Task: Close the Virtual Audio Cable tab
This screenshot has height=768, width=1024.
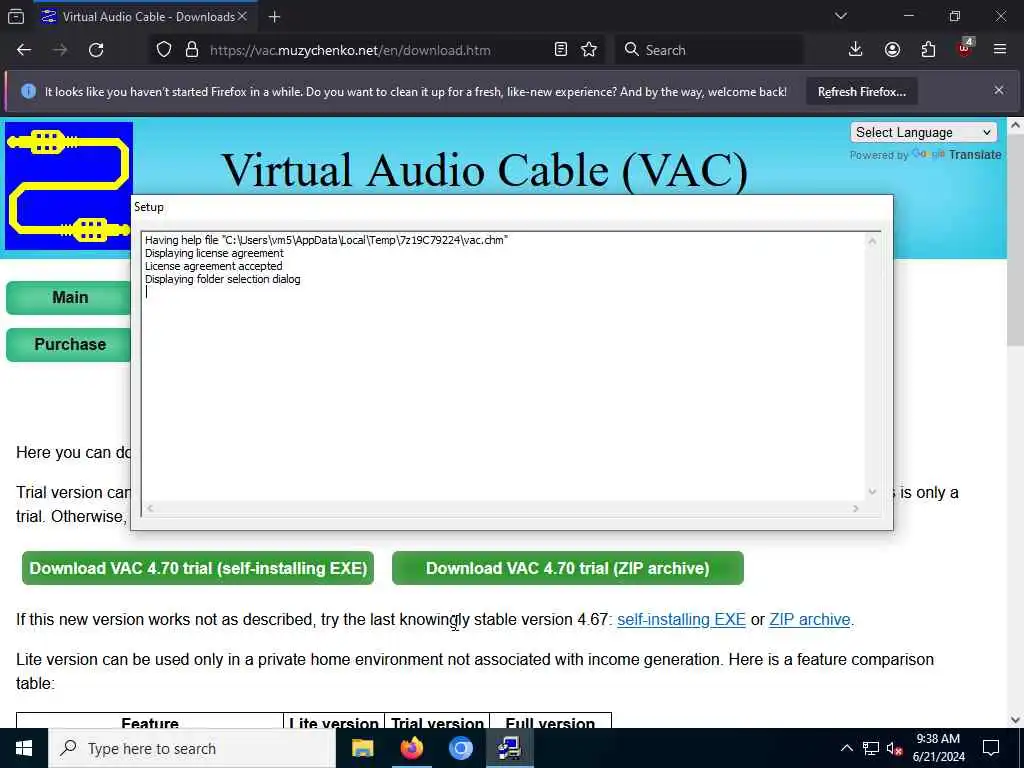Action: (x=242, y=16)
